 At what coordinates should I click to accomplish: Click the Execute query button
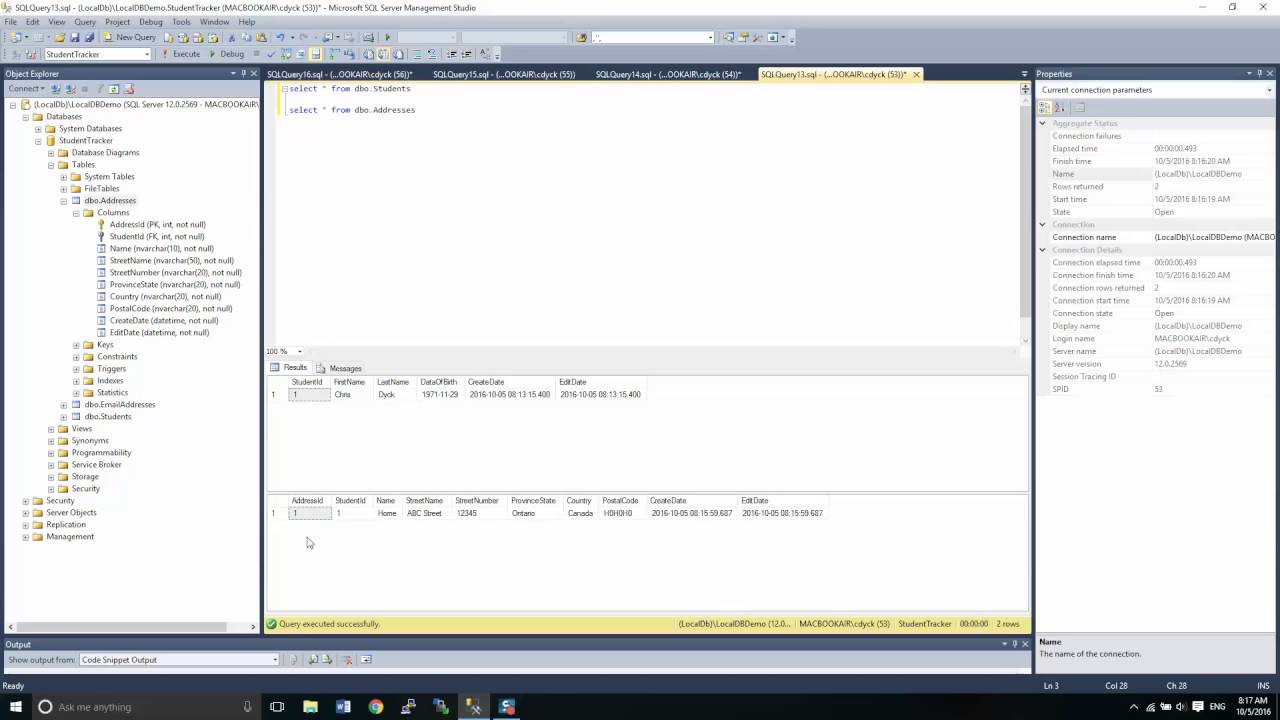click(180, 54)
